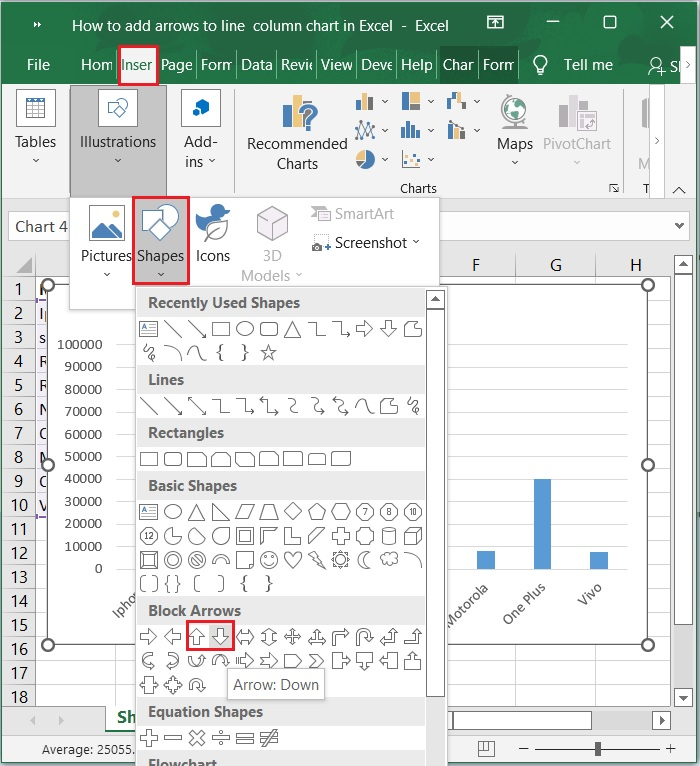Open the Page Layout tab
Viewport: 700px width, 766px height.
[x=176, y=64]
